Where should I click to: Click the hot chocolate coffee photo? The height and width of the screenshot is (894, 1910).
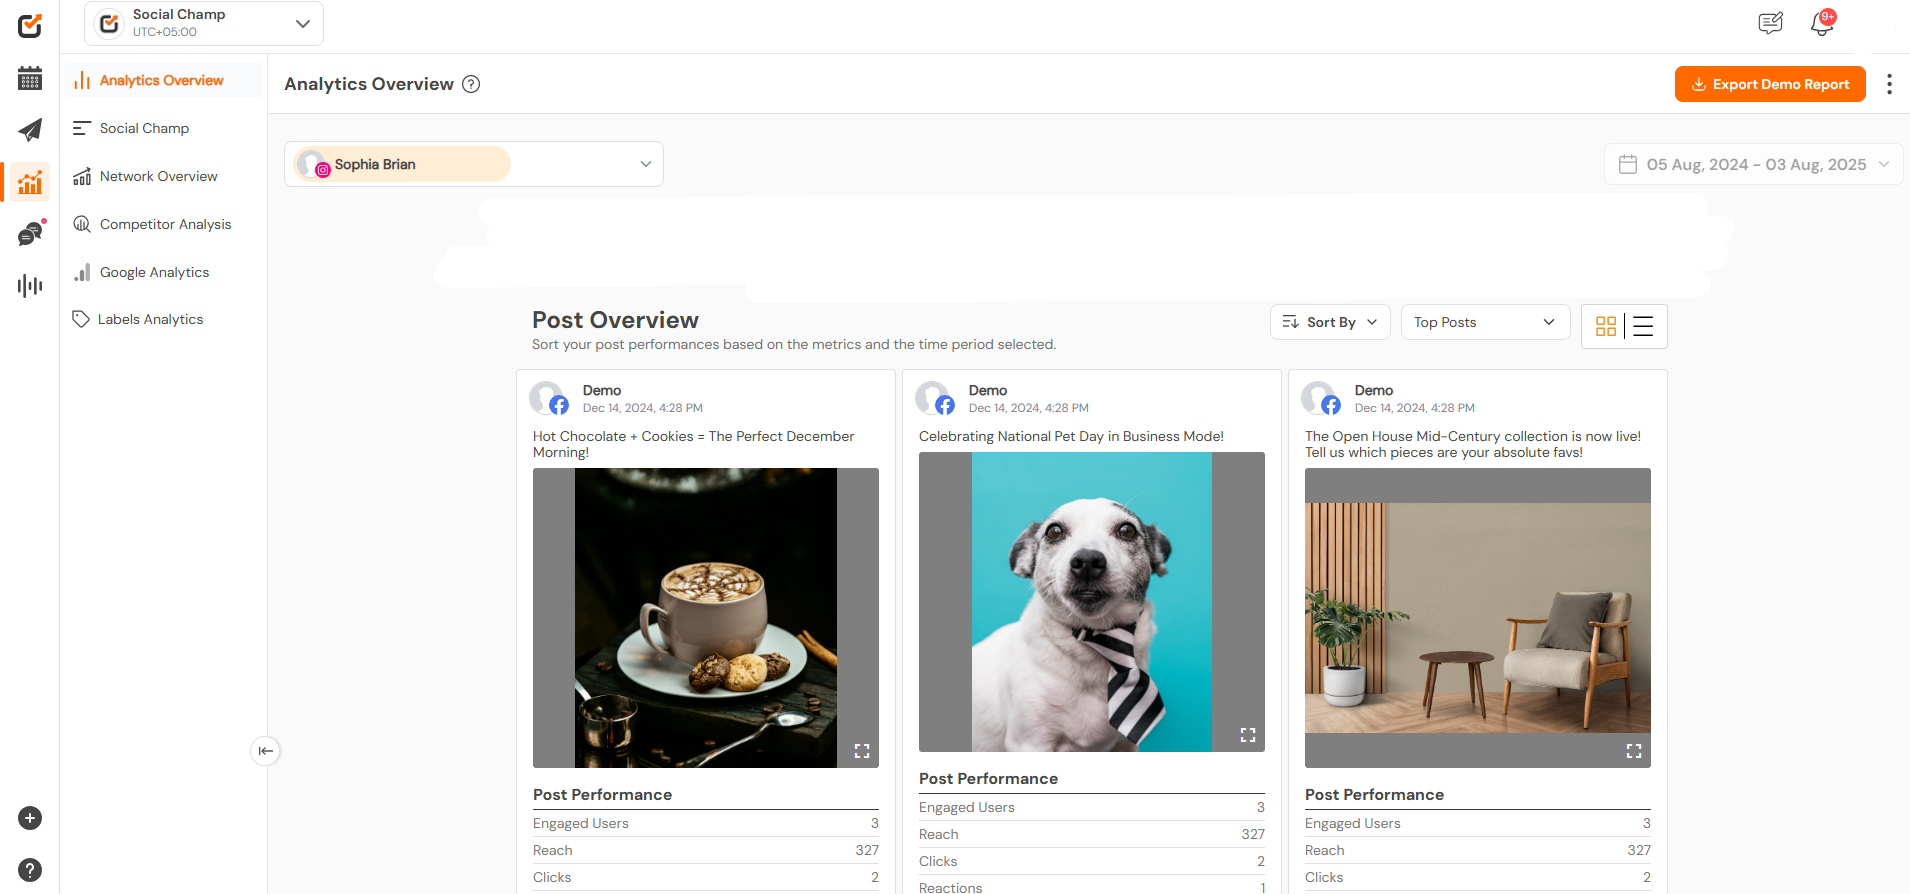tap(706, 618)
